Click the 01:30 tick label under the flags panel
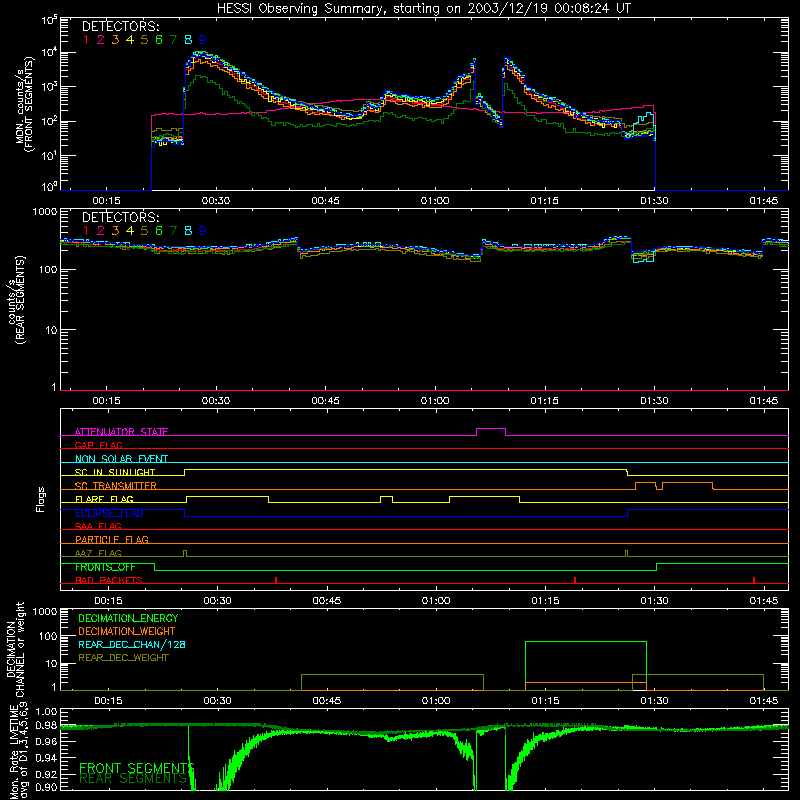 [x=655, y=601]
